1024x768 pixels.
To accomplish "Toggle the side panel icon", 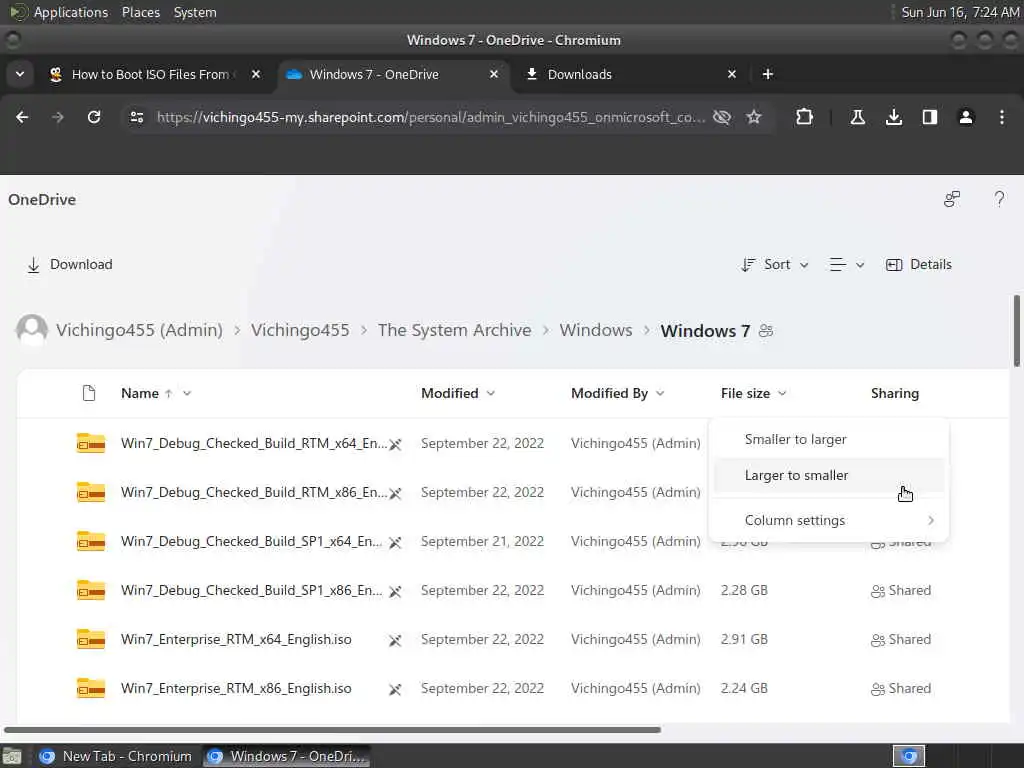I will pyautogui.click(x=930, y=117).
